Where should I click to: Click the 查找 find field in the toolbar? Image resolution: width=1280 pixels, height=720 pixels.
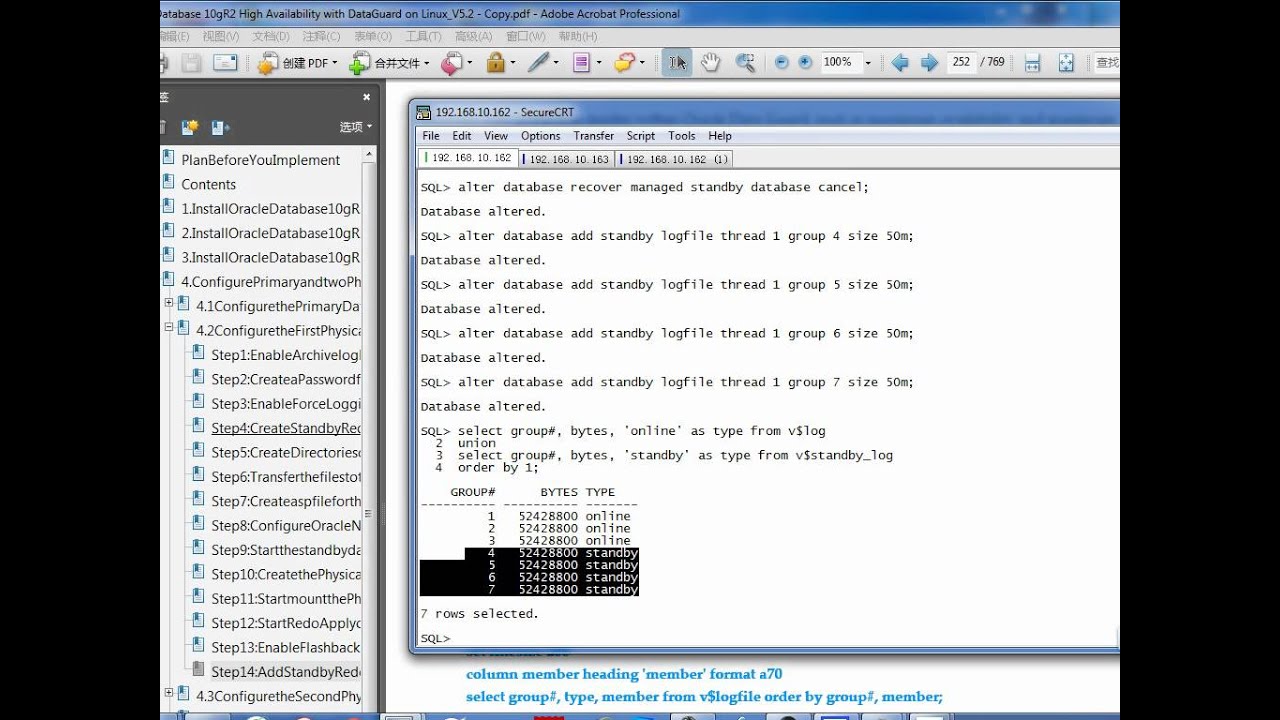[1106, 62]
